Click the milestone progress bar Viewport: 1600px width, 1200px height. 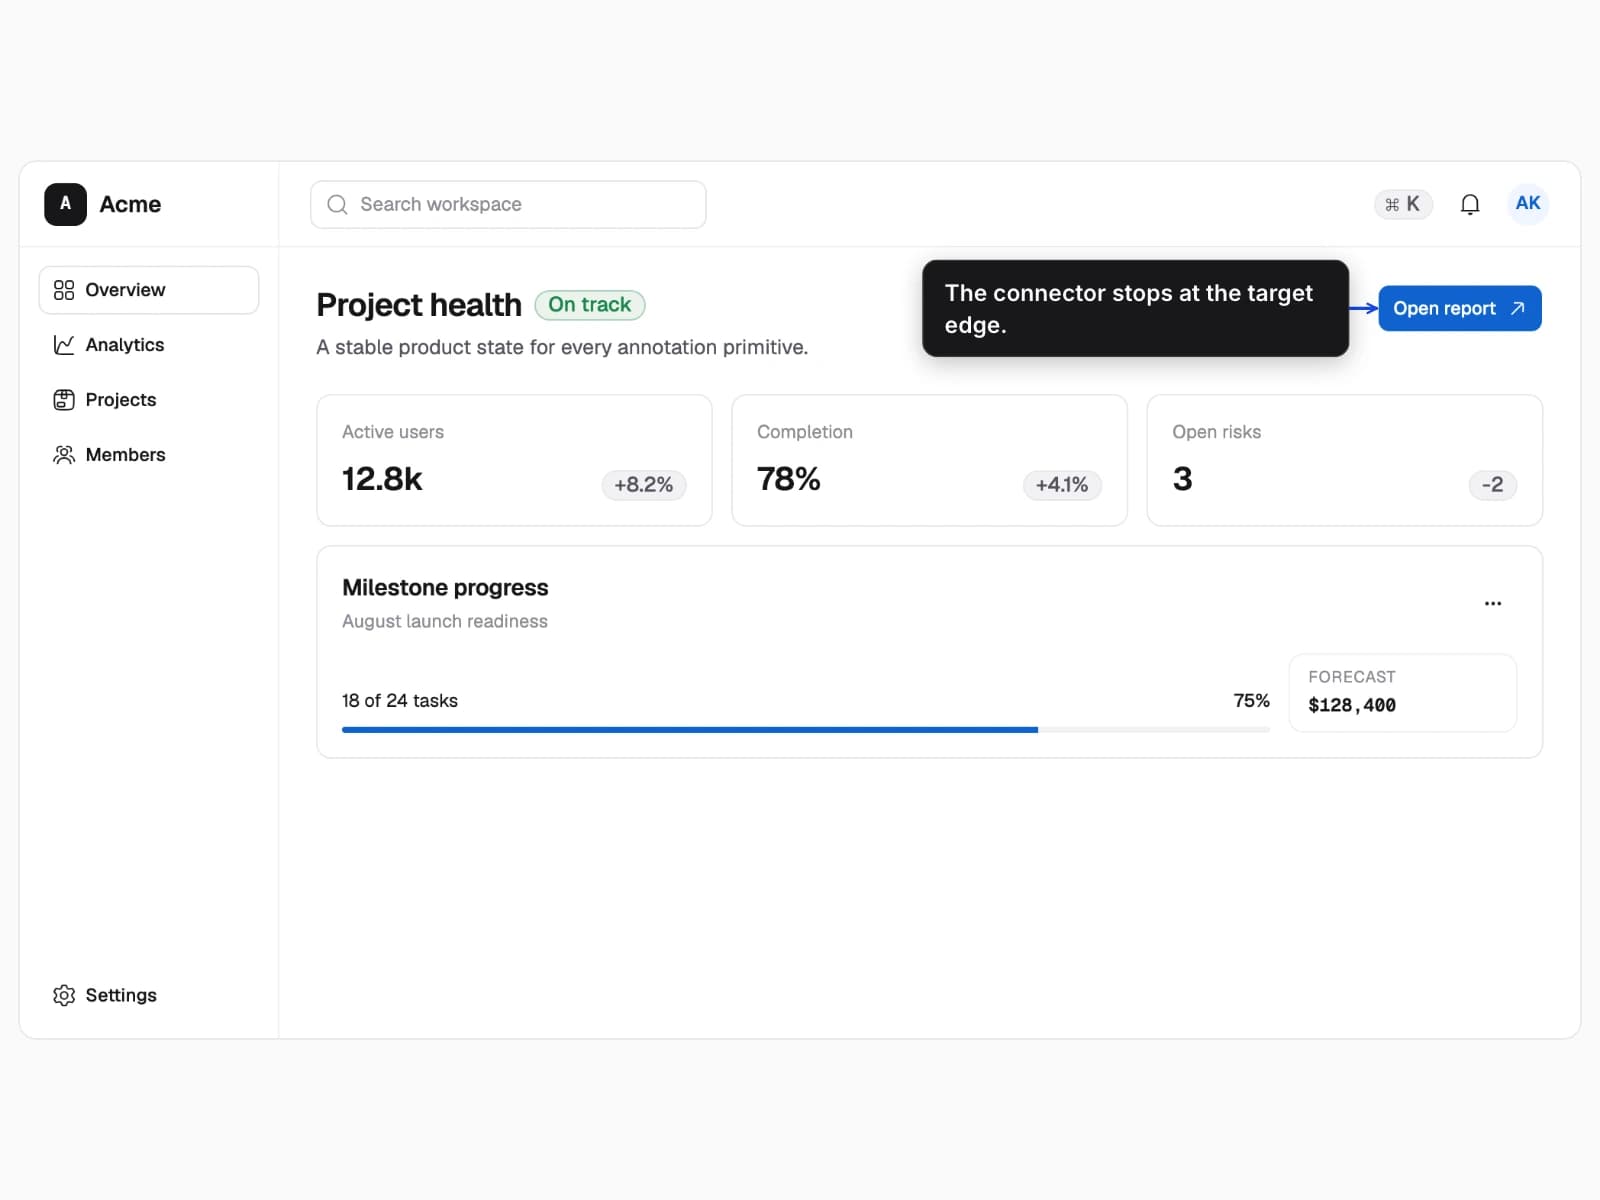click(x=805, y=730)
